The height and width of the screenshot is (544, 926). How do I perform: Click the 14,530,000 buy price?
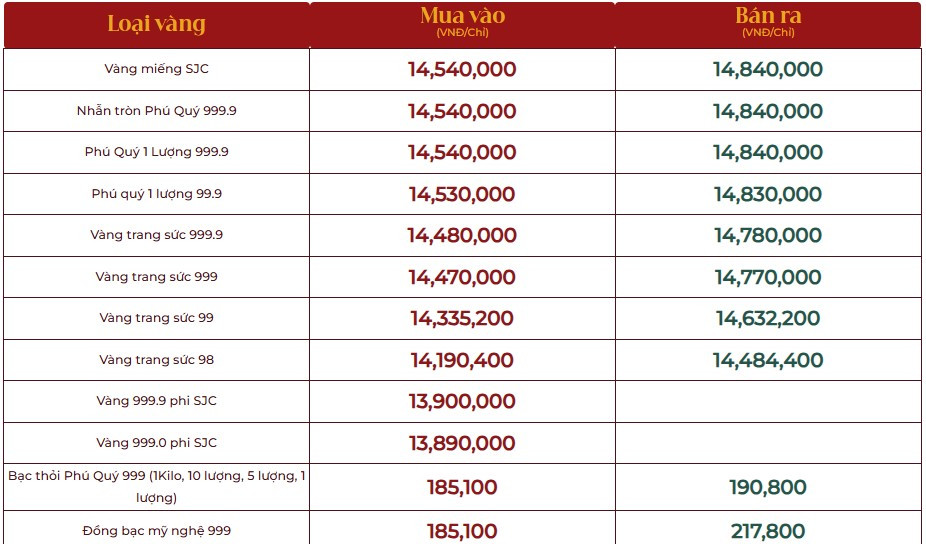coord(462,194)
